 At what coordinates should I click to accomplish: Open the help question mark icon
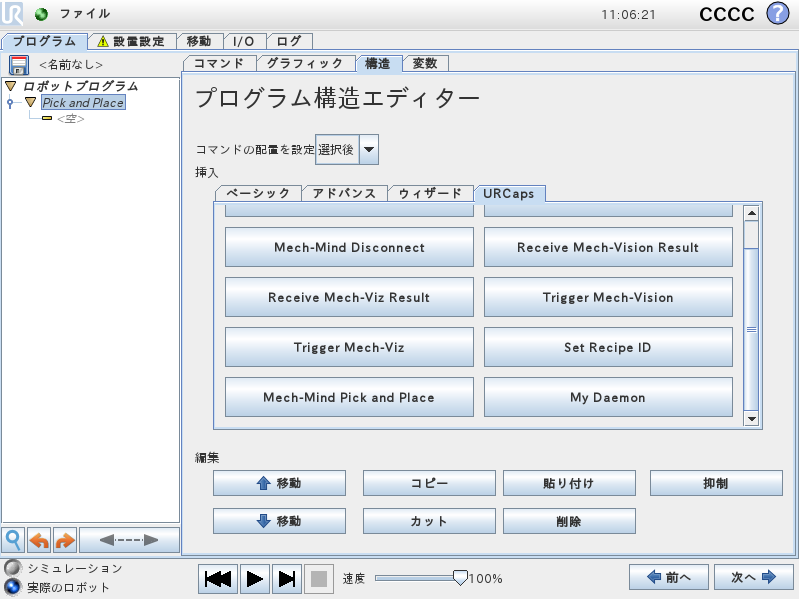tap(778, 14)
